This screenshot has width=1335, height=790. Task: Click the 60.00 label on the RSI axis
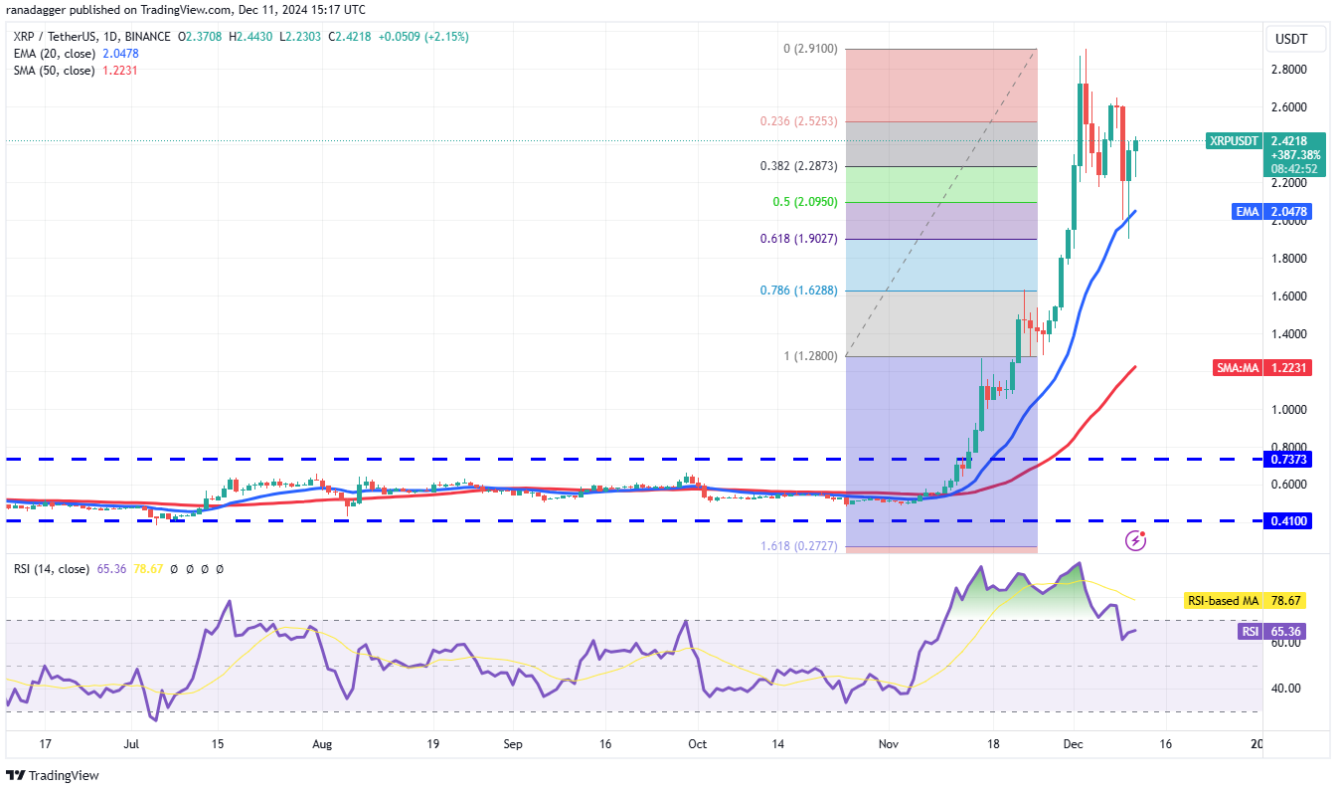point(1285,642)
